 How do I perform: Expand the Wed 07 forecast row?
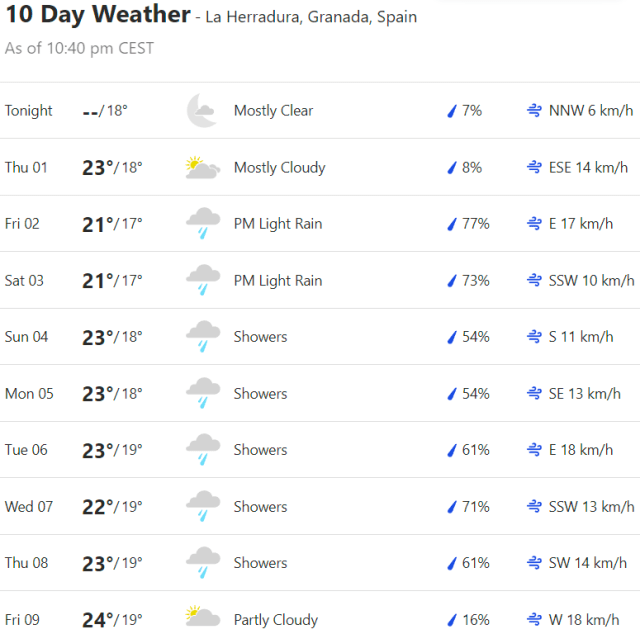click(320, 507)
